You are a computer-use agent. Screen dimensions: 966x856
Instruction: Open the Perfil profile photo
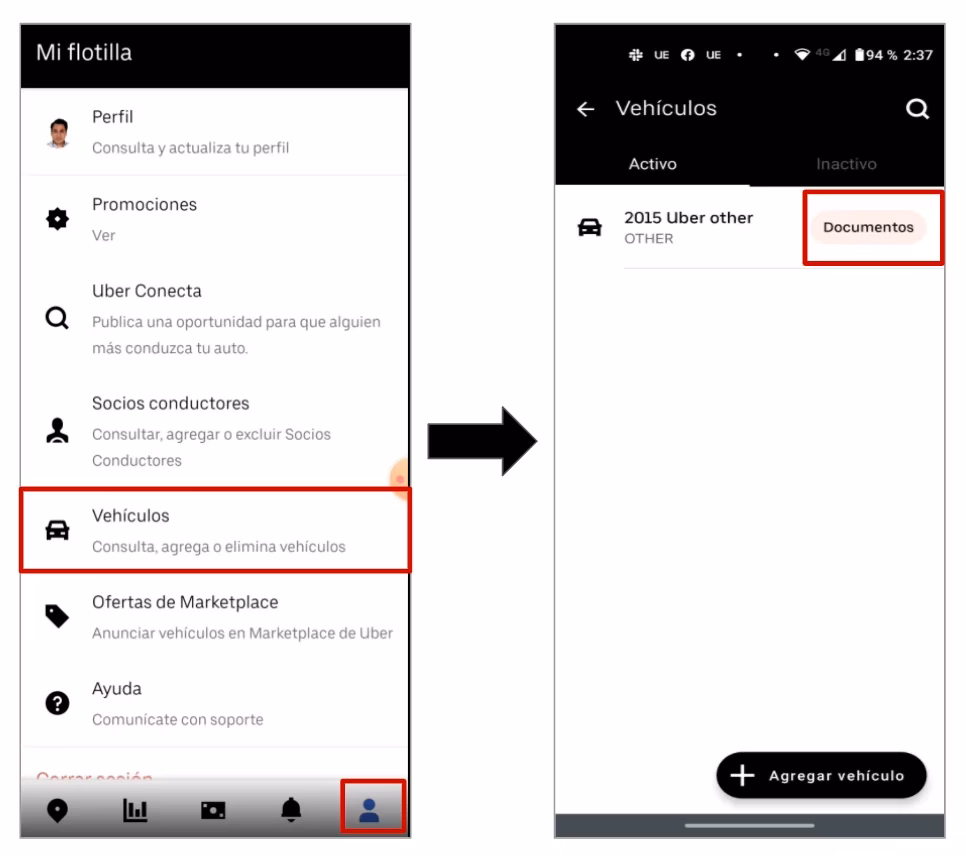click(x=59, y=132)
